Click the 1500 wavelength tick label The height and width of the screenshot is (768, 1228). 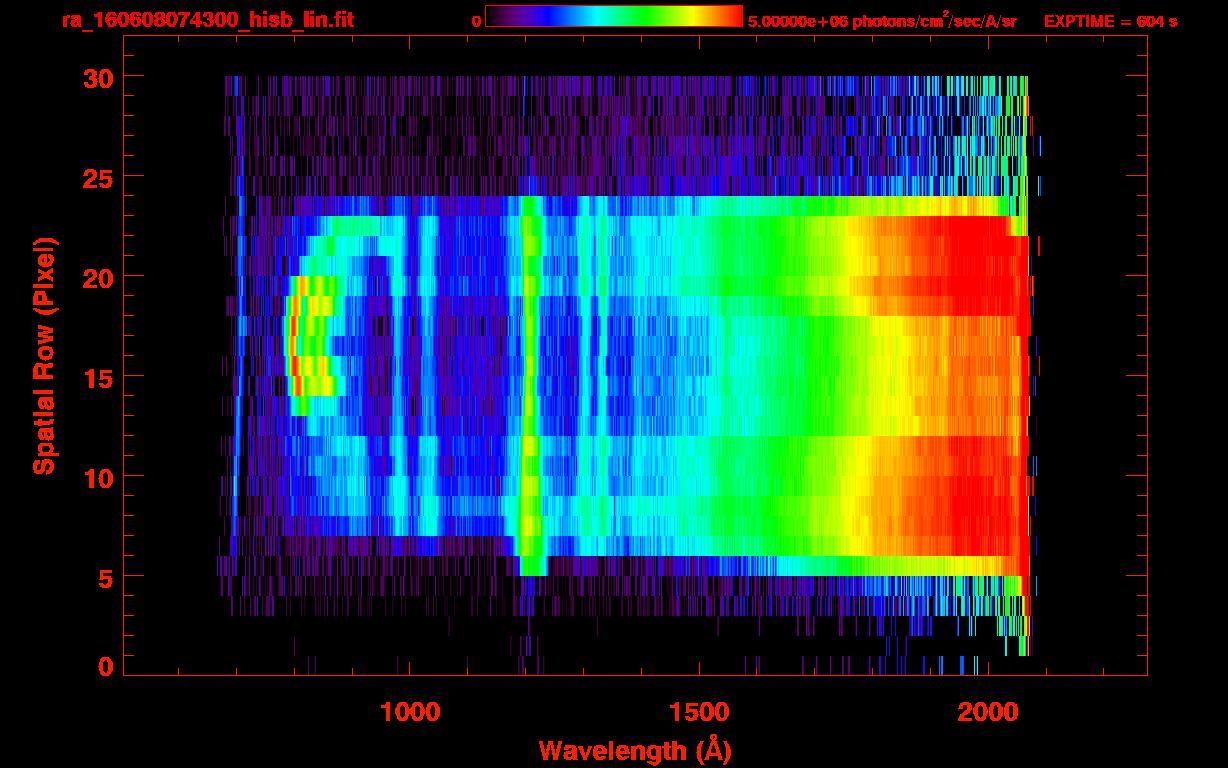698,713
